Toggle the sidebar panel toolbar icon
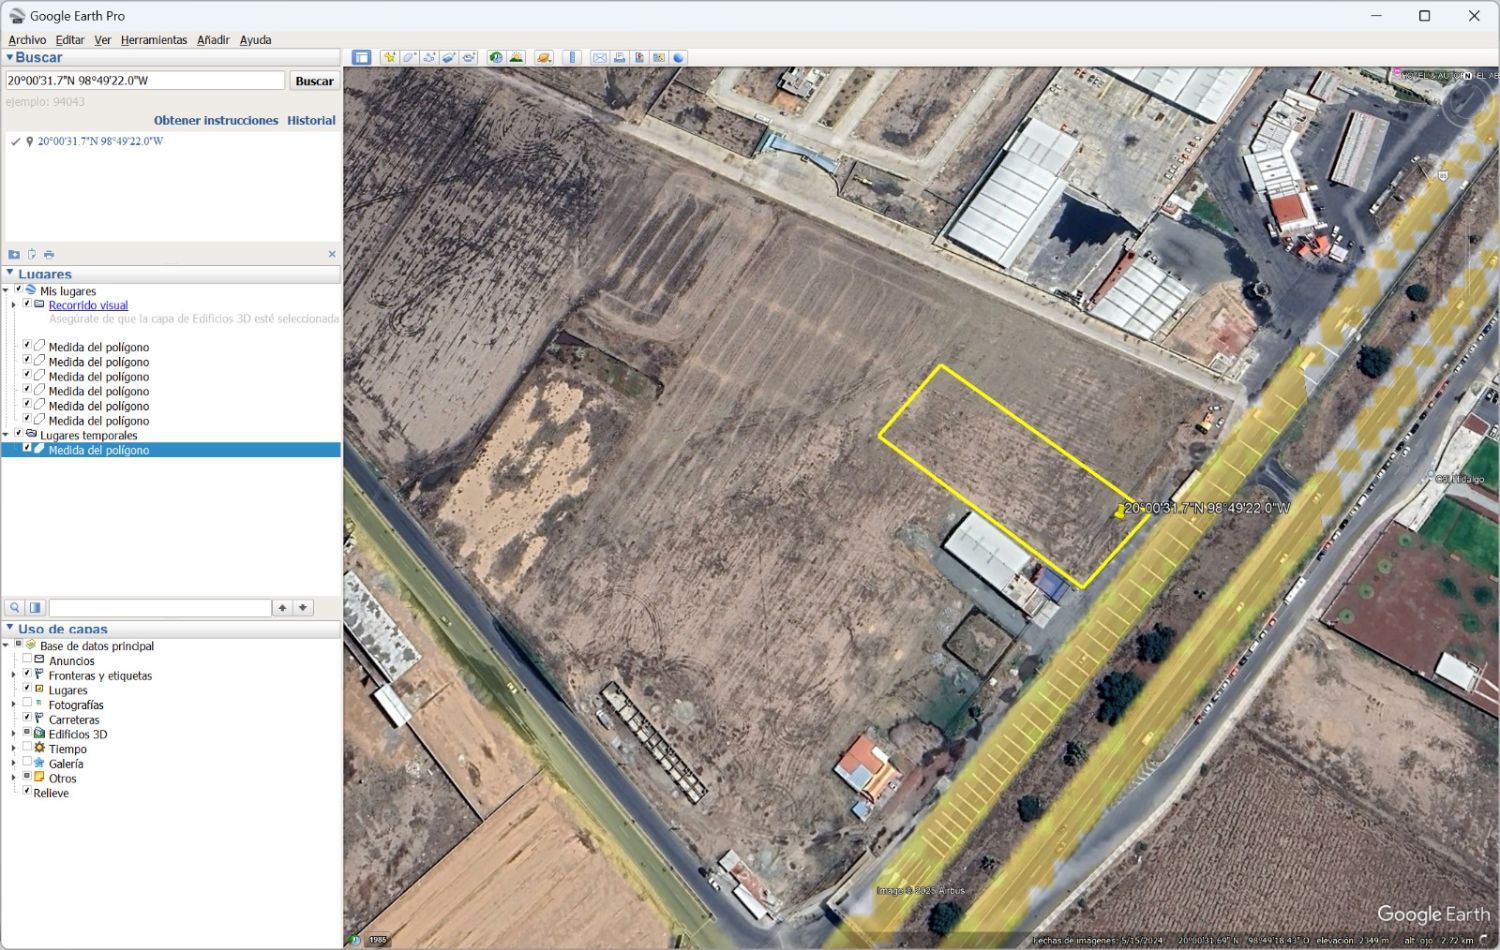 362,58
